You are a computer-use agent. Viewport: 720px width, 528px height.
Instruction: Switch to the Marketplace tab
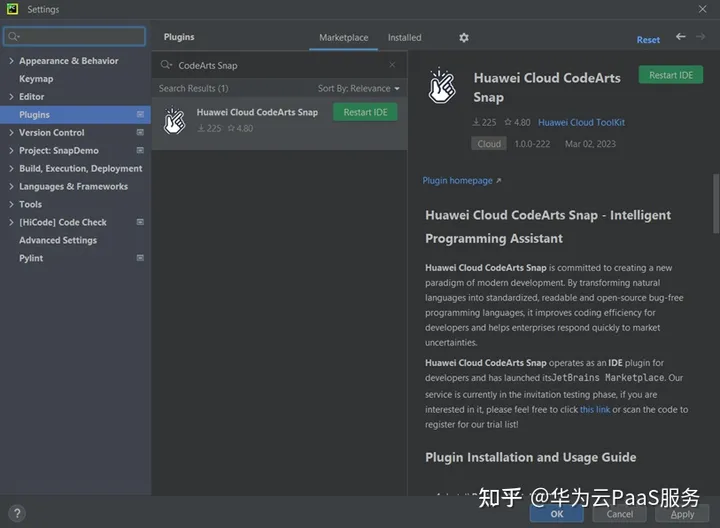point(343,38)
